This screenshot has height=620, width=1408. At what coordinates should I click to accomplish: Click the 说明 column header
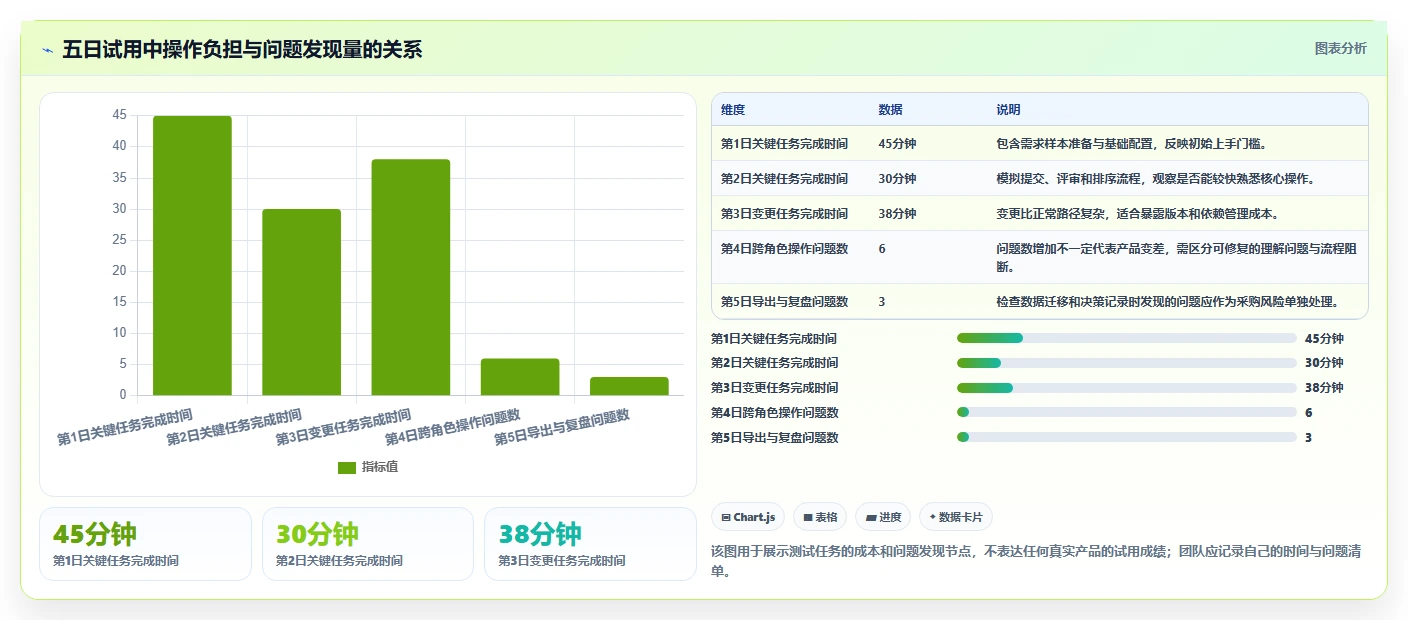click(1008, 110)
